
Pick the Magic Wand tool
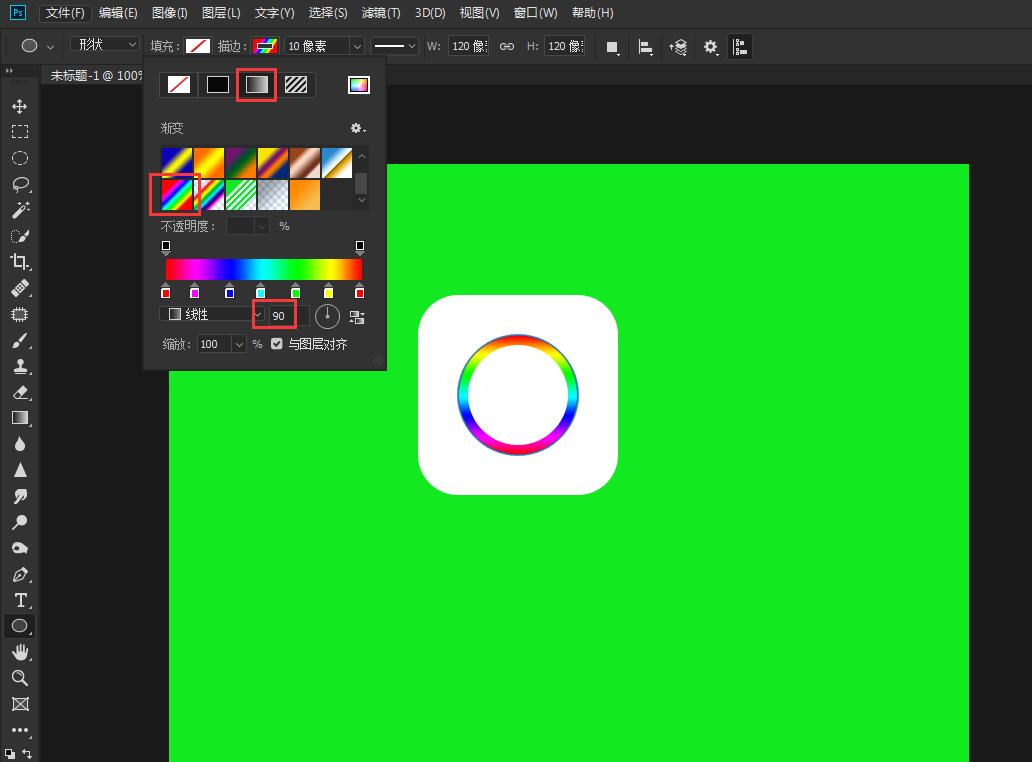click(x=19, y=210)
